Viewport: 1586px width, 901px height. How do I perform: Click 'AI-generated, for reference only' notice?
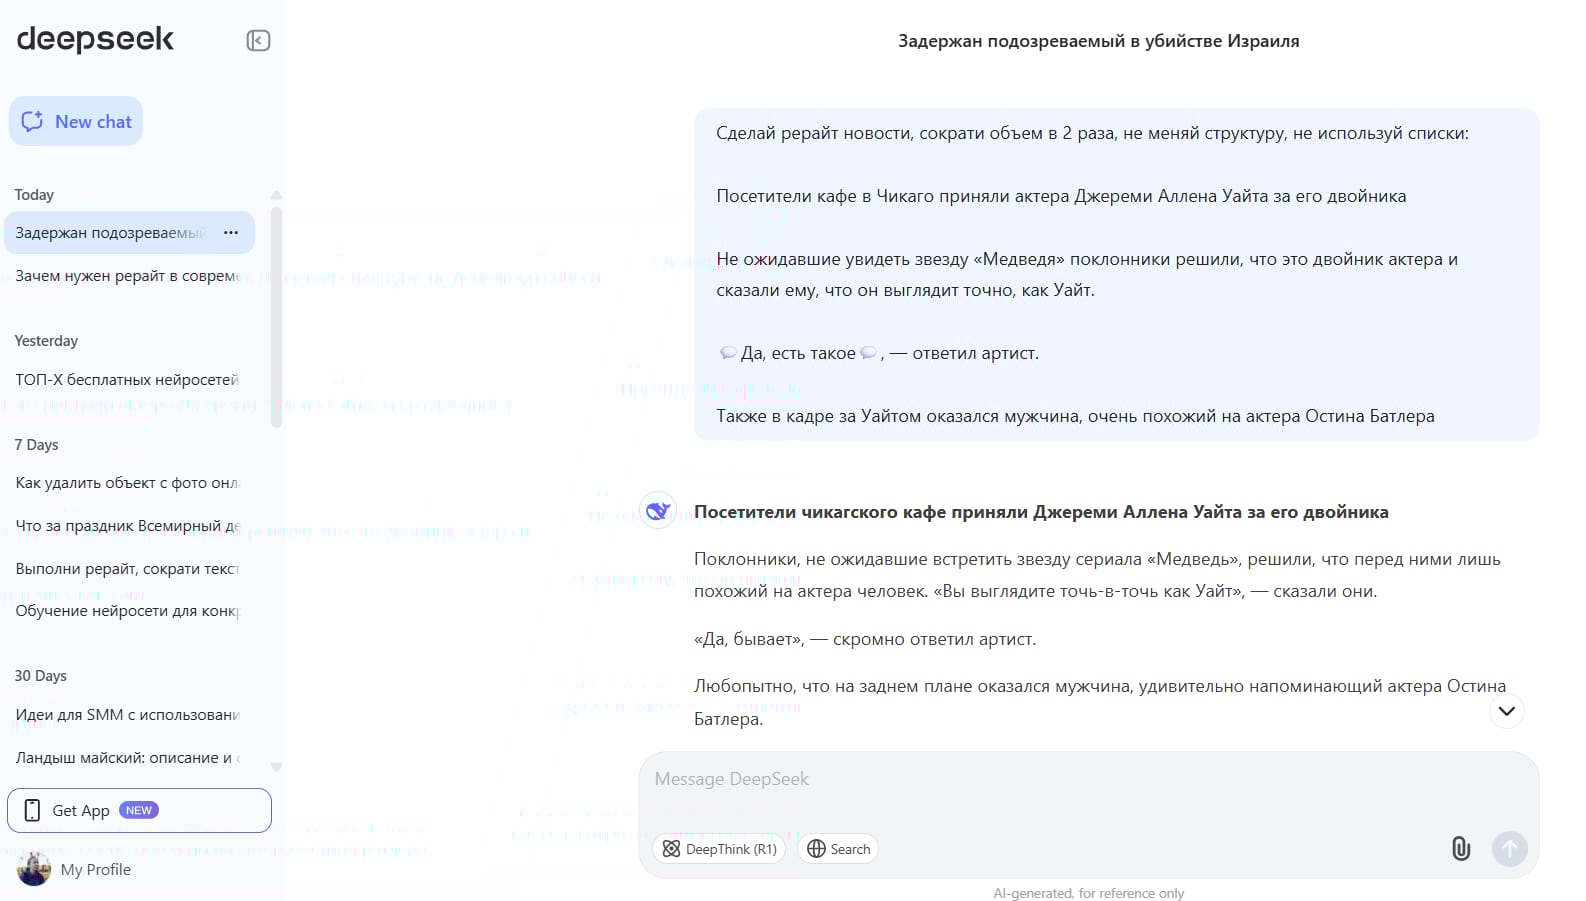click(x=1088, y=893)
